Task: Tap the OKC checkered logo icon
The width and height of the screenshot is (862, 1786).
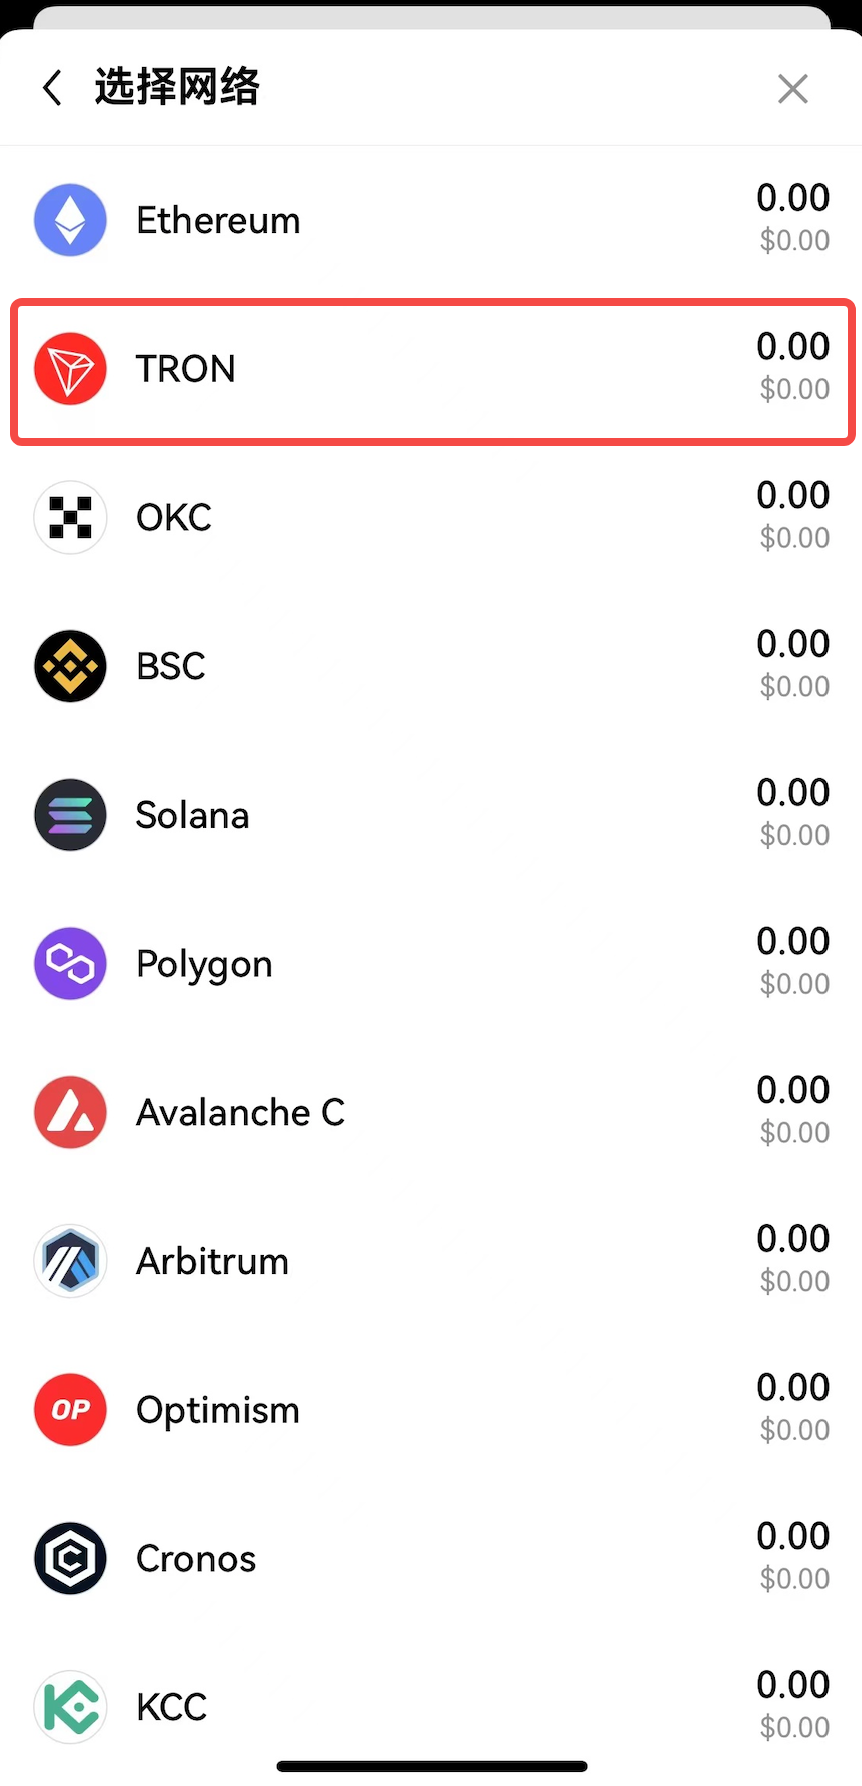Action: [x=70, y=517]
